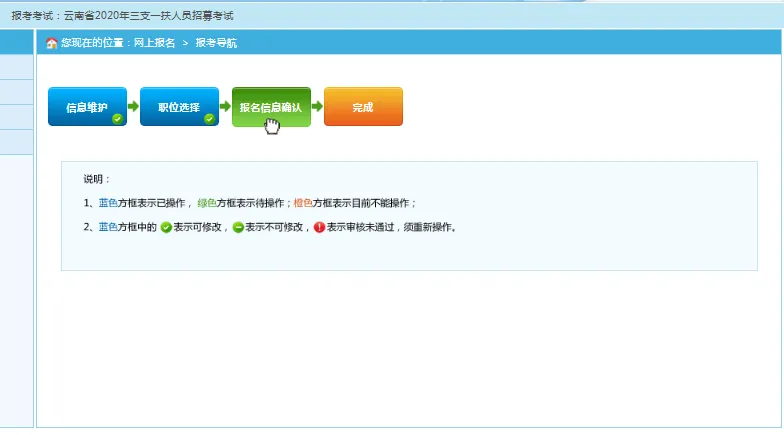Click the green arrow before 完成

(x=318, y=106)
